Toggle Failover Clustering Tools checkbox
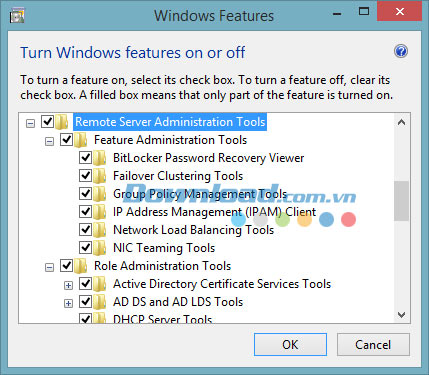Viewport: 429px width, 375px height. pos(85,175)
